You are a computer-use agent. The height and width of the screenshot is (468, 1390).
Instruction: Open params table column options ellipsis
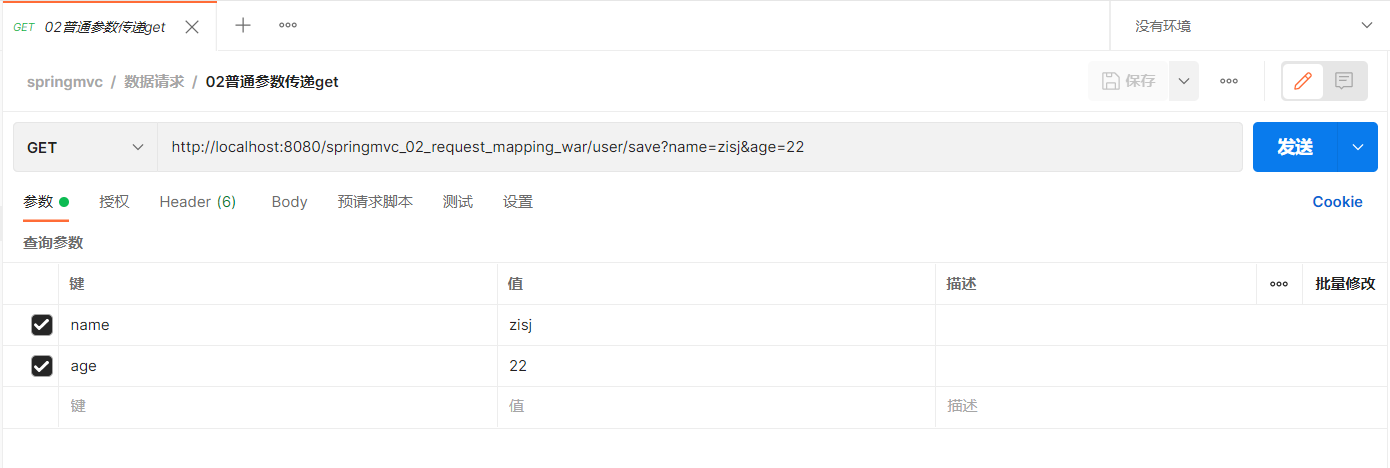(1278, 284)
